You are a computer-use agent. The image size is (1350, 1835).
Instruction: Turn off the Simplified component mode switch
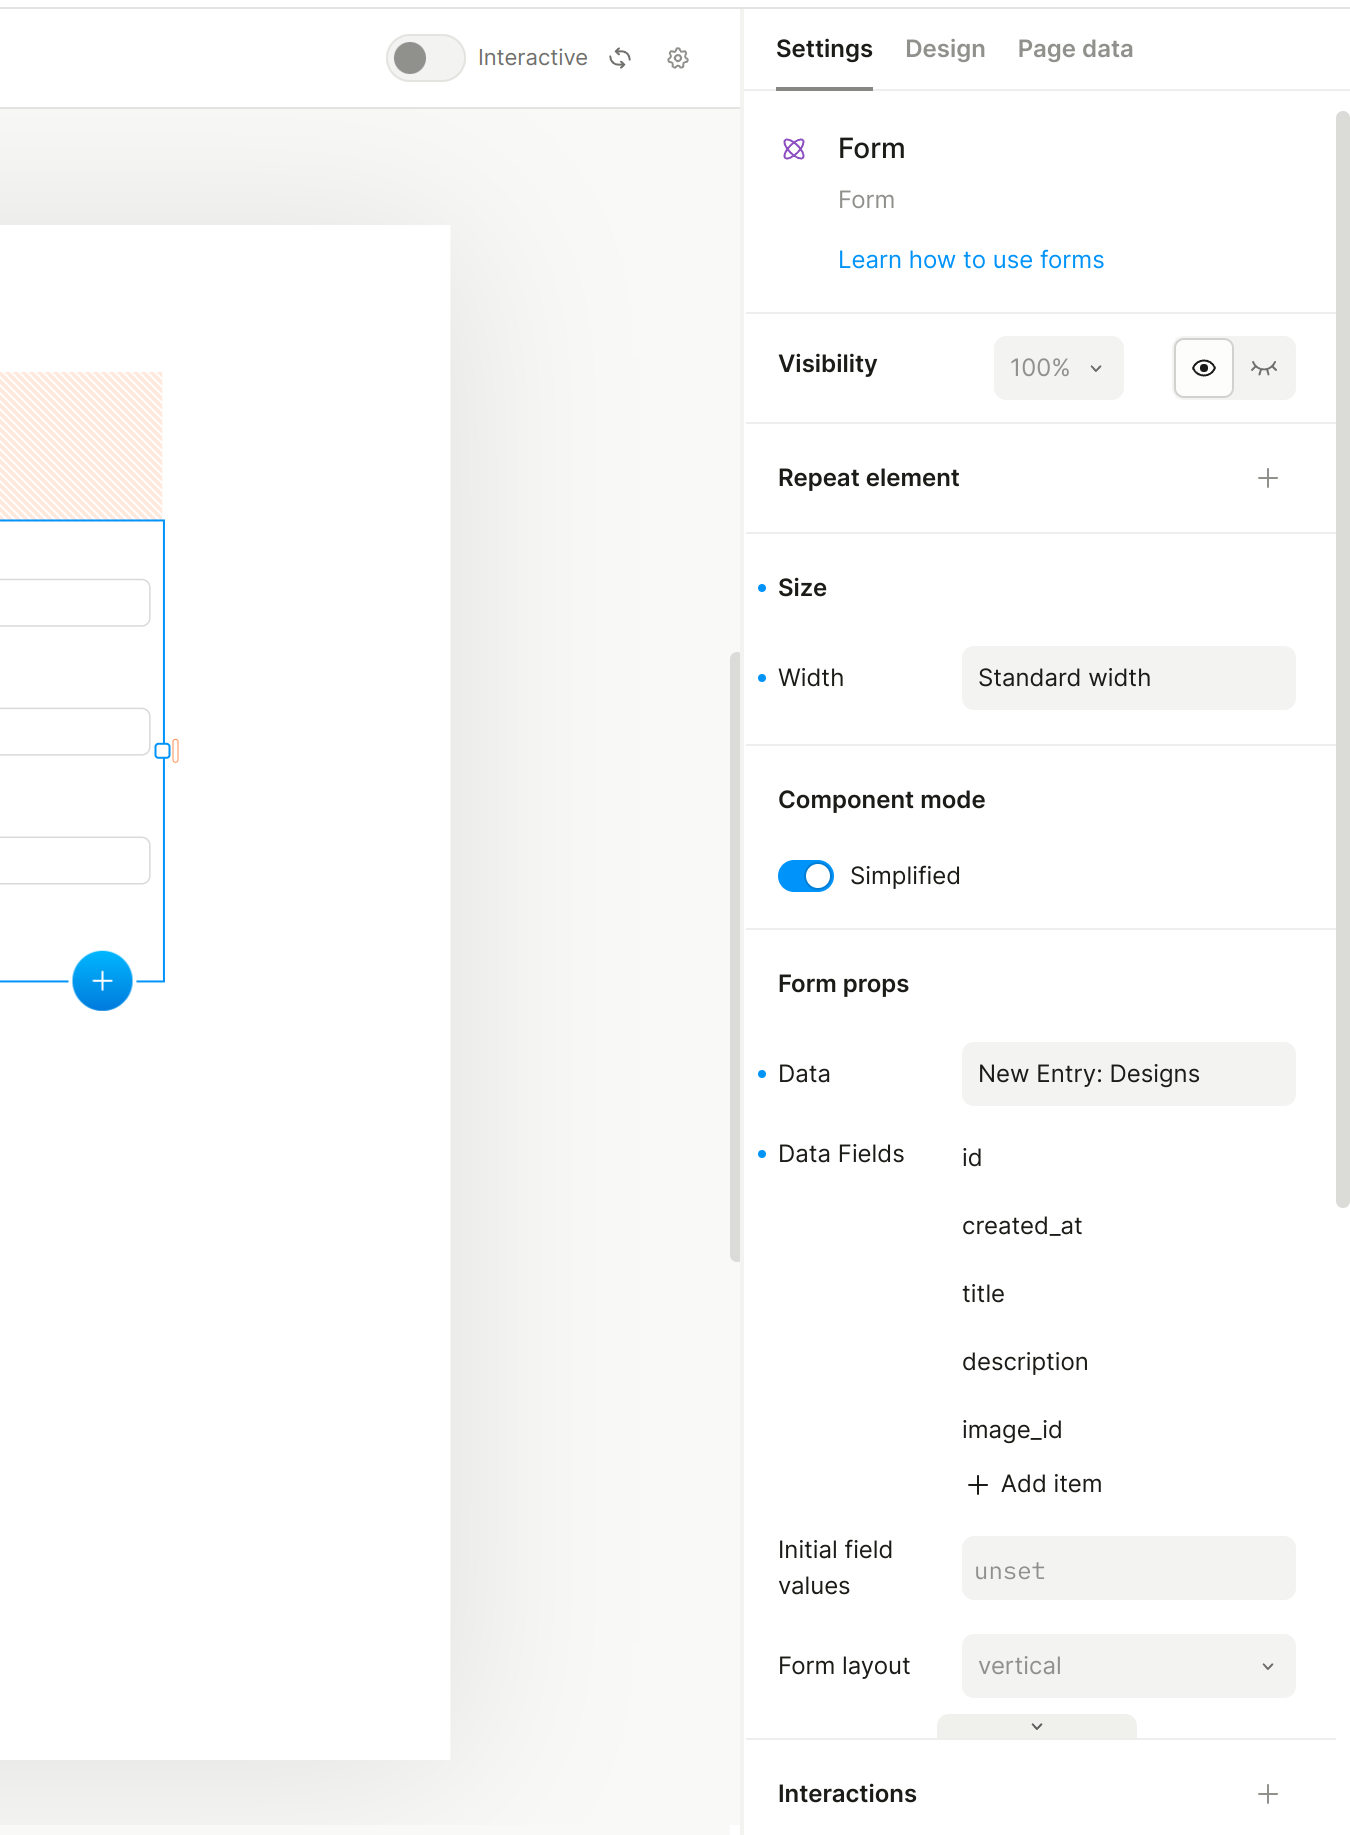coord(806,876)
